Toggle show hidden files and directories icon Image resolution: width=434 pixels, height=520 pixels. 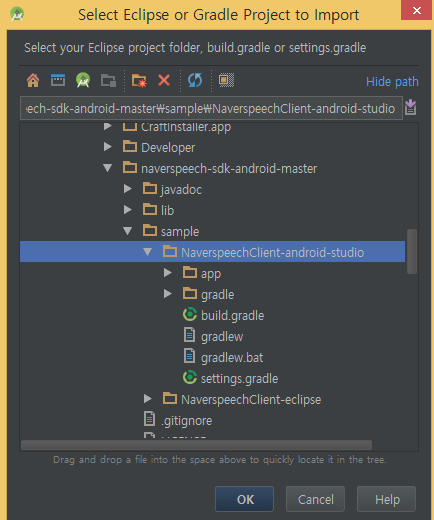(226, 80)
